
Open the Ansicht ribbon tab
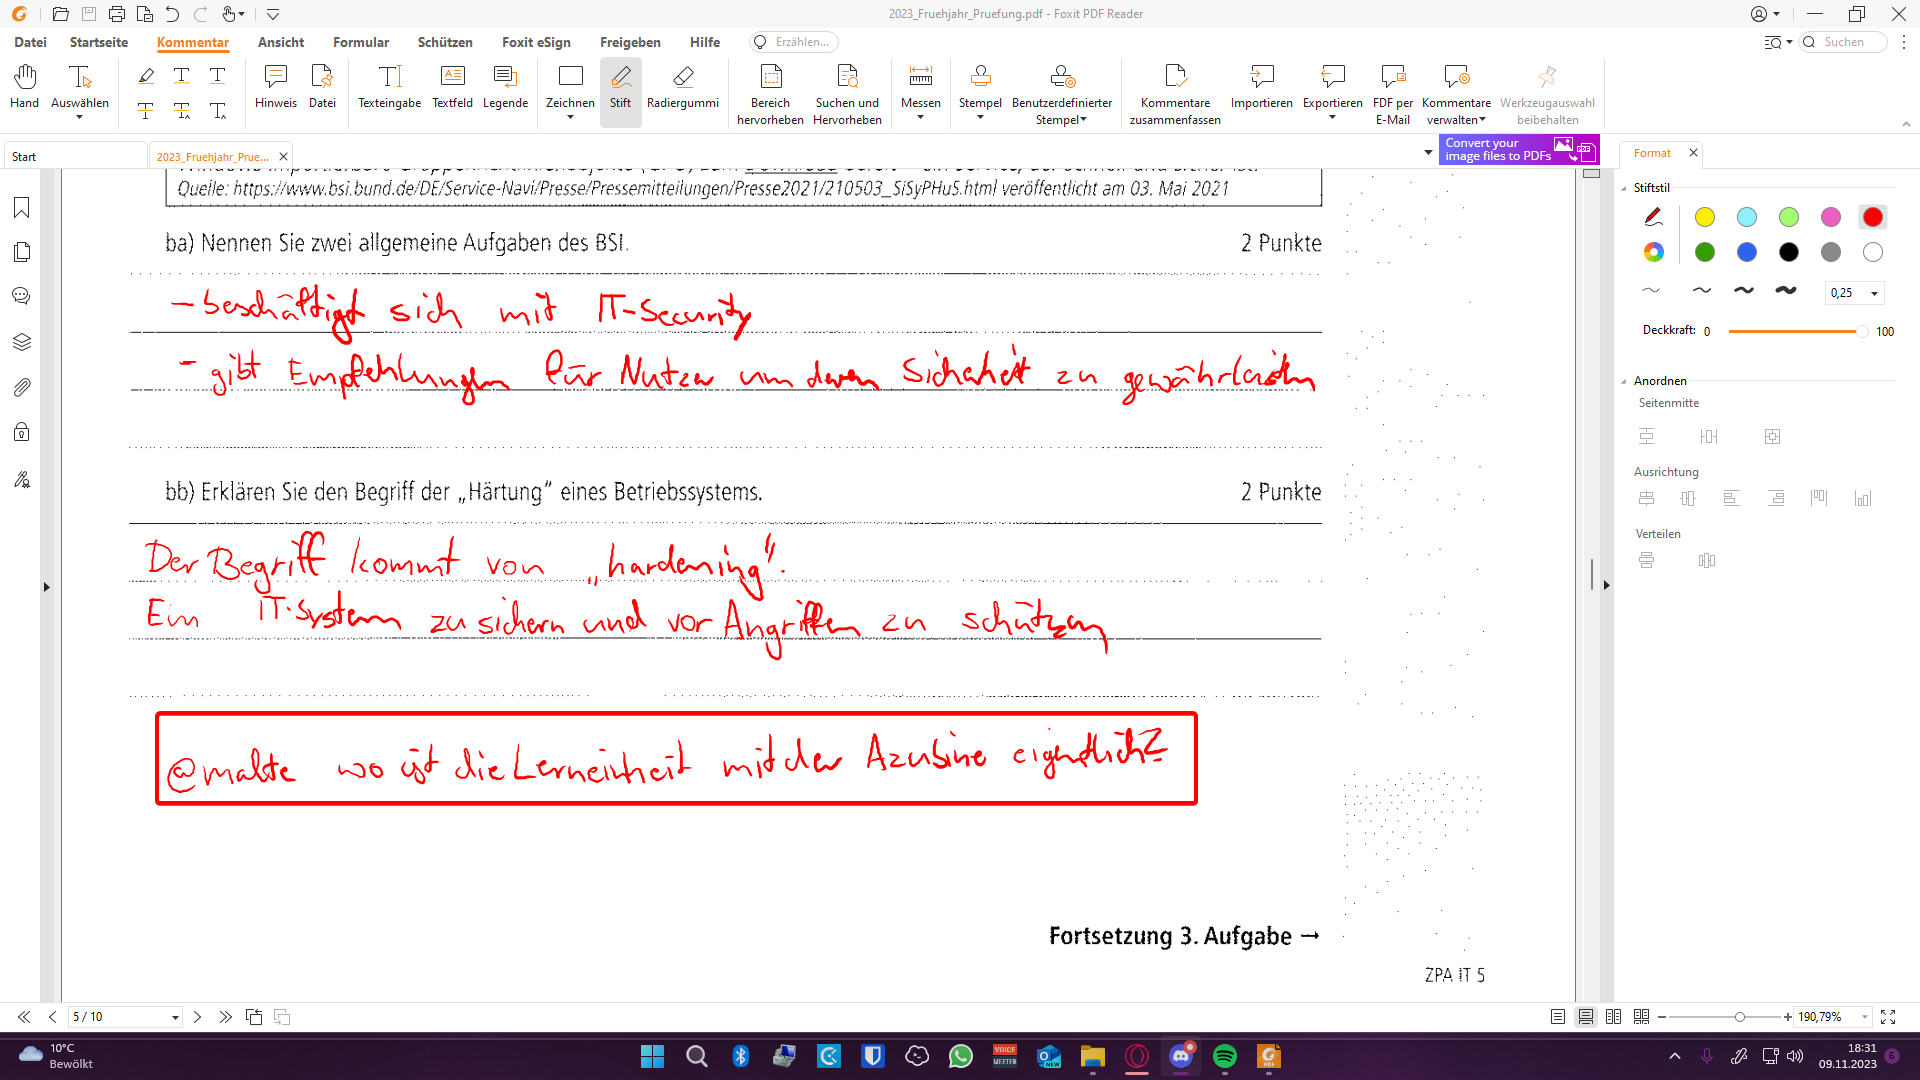pos(281,42)
